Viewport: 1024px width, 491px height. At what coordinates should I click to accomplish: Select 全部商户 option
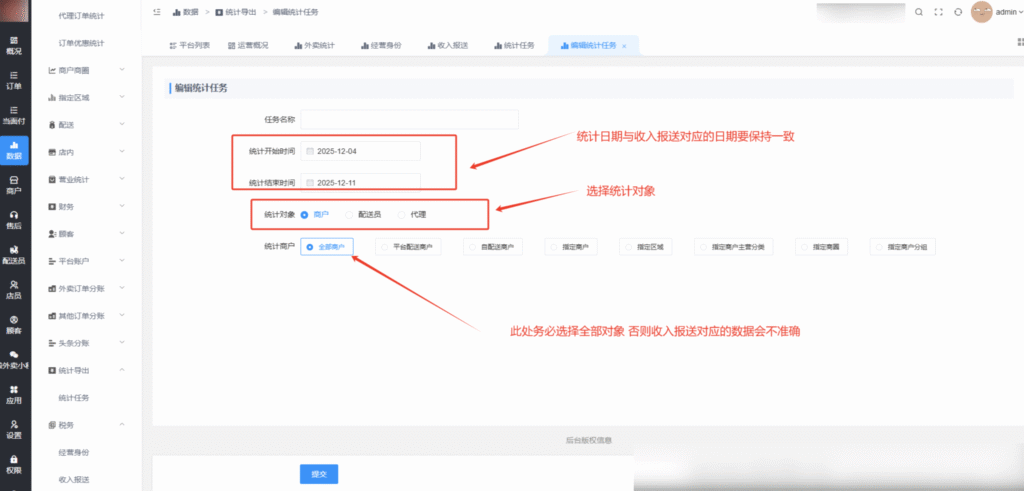coord(327,247)
